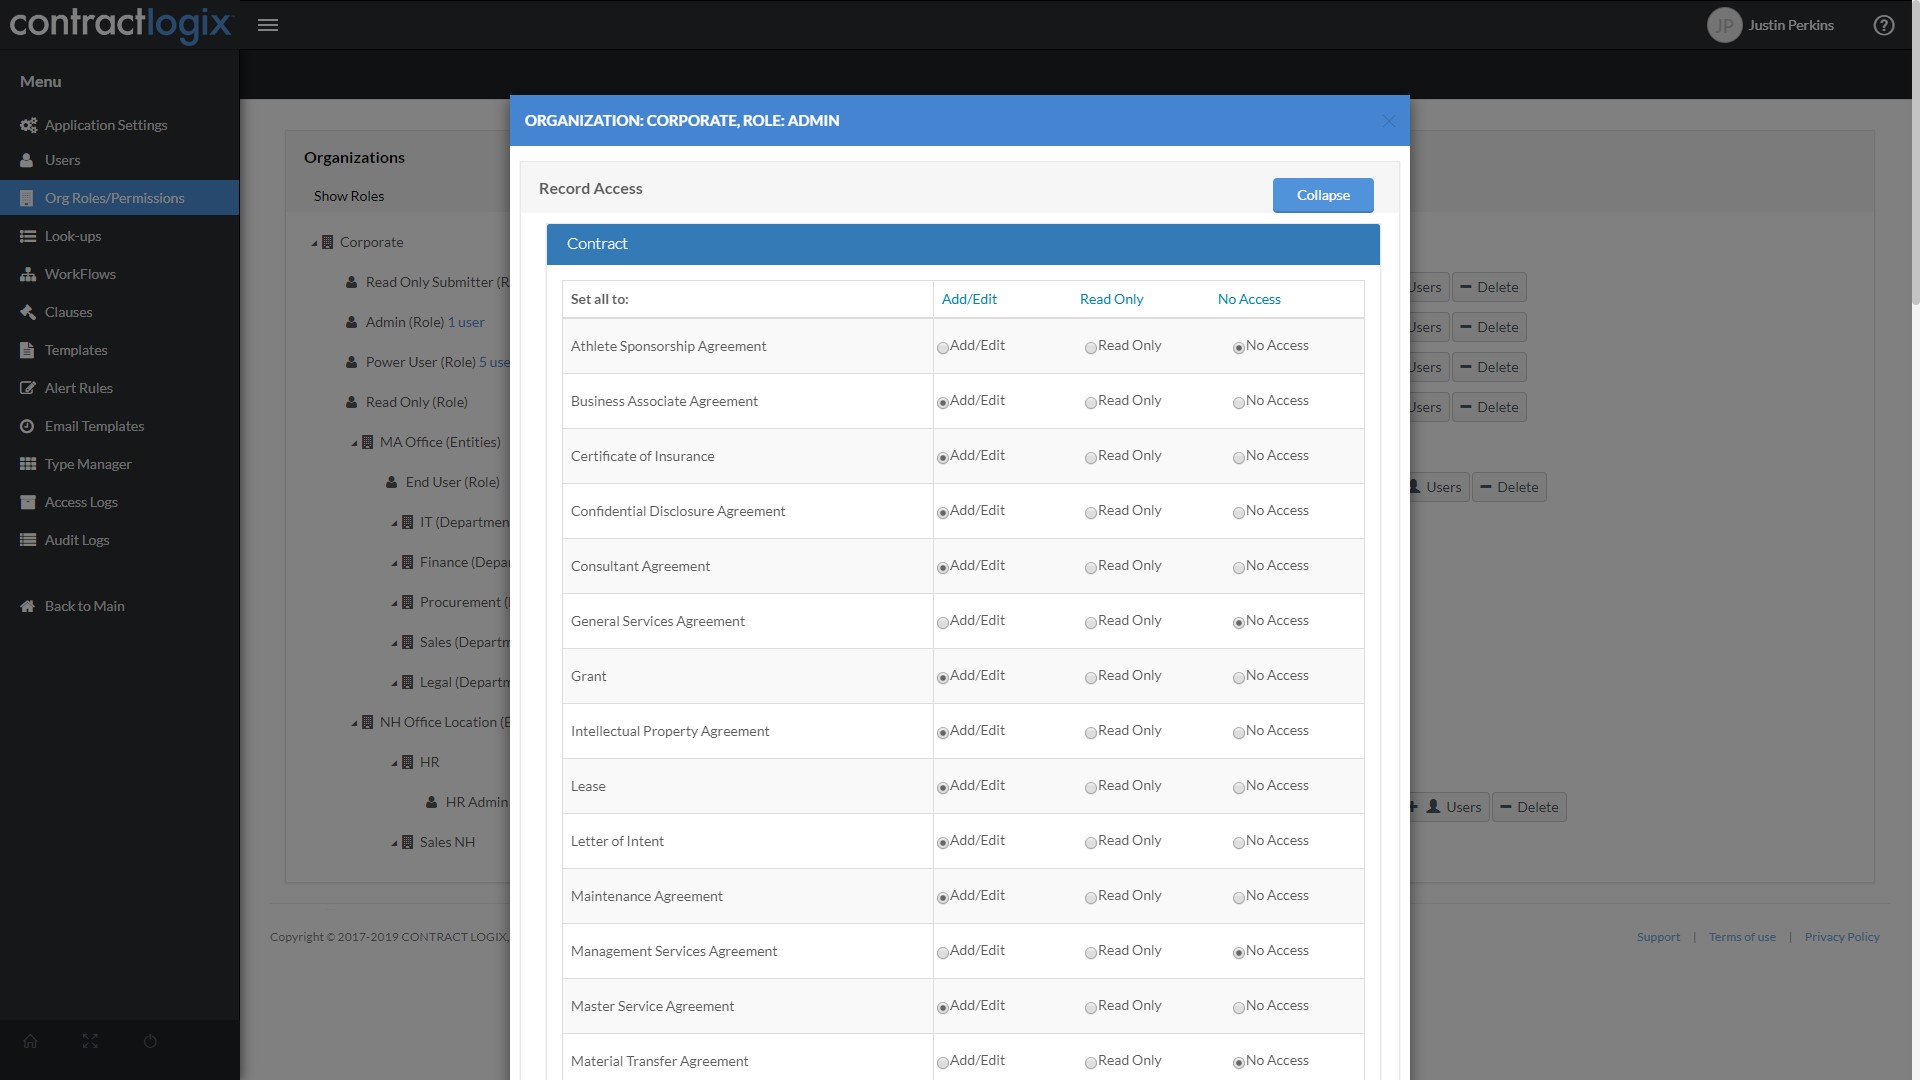This screenshot has width=1920, height=1080.
Task: Click the Add/Edit set-all column header
Action: [968, 299]
